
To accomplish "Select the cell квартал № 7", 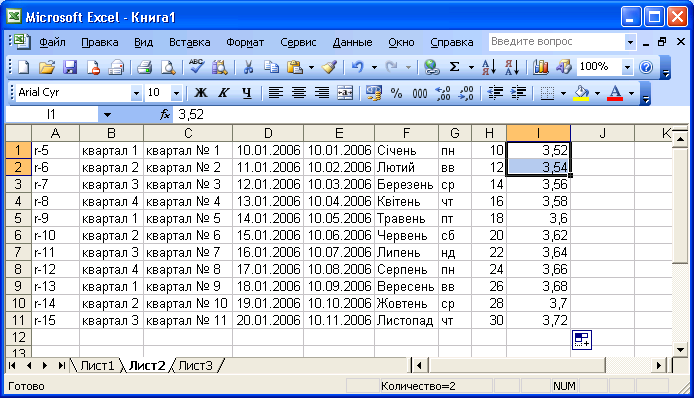I will [188, 252].
